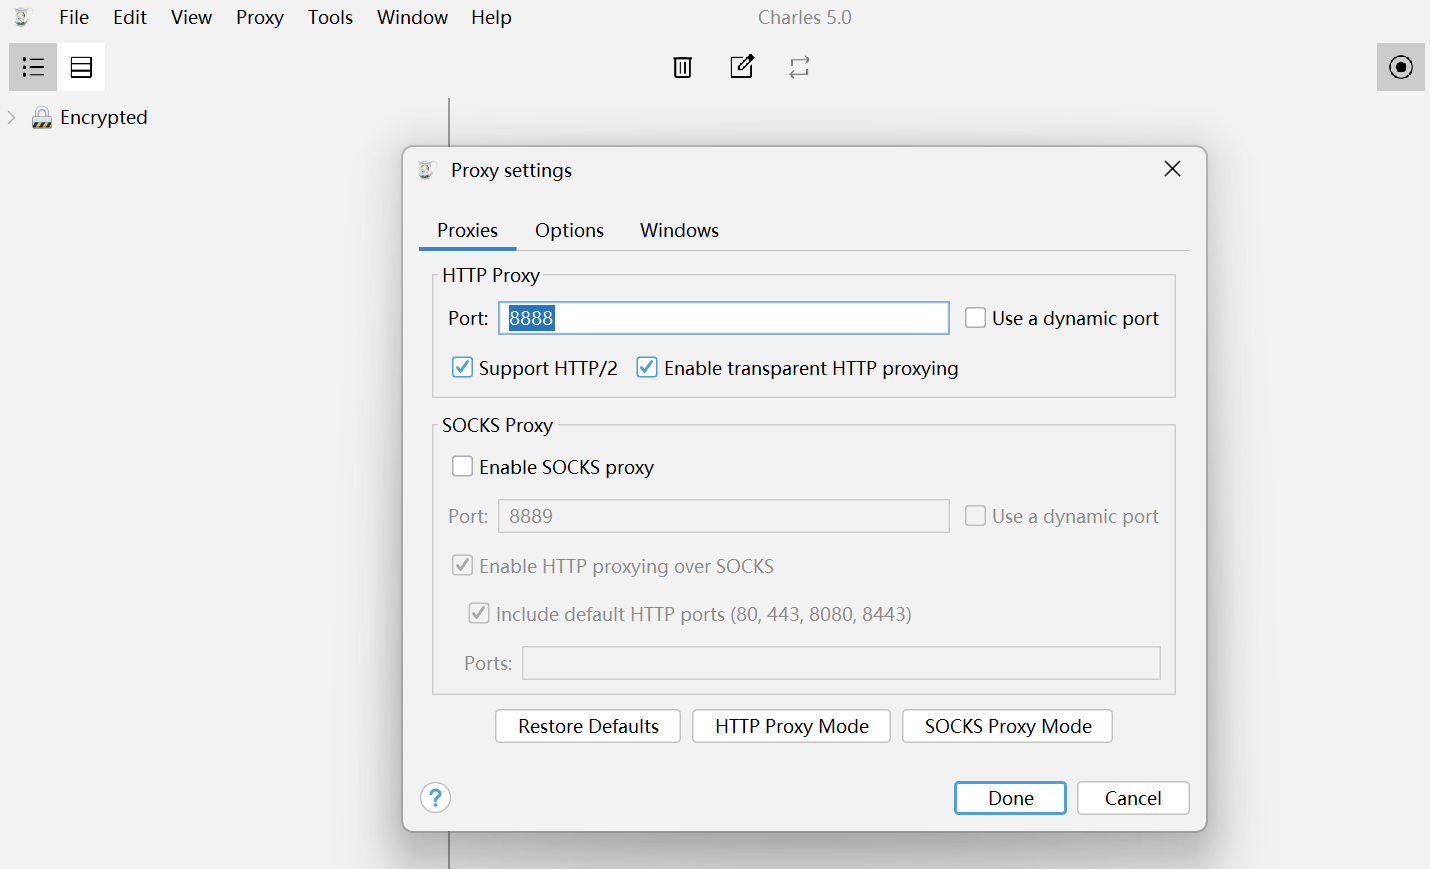
Task: Uncheck Support HTTP/2
Action: (x=462, y=367)
